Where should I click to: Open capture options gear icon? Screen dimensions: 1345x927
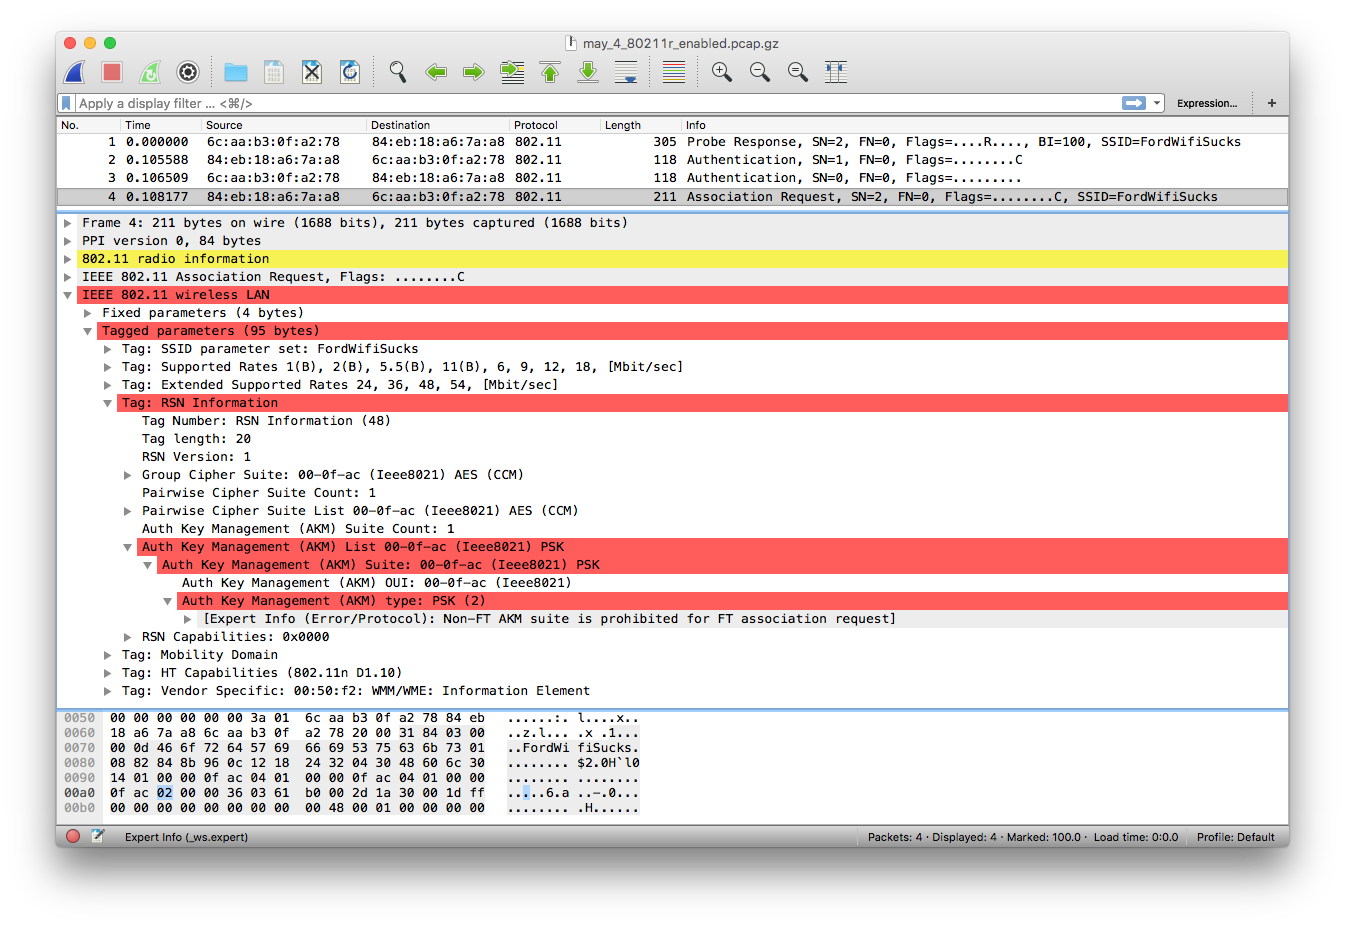(x=187, y=72)
